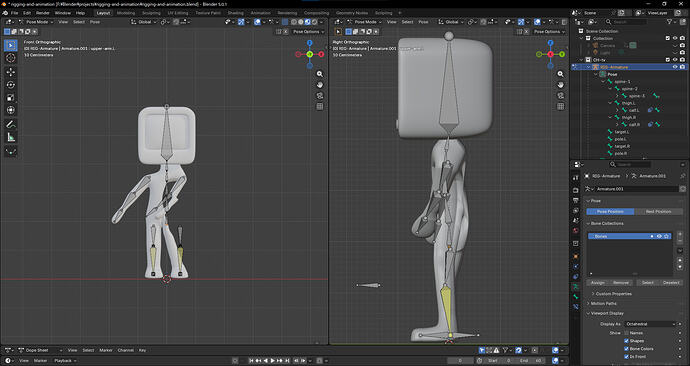
Task: Toggle Collection visibility eye in outliner
Action: tap(675, 38)
